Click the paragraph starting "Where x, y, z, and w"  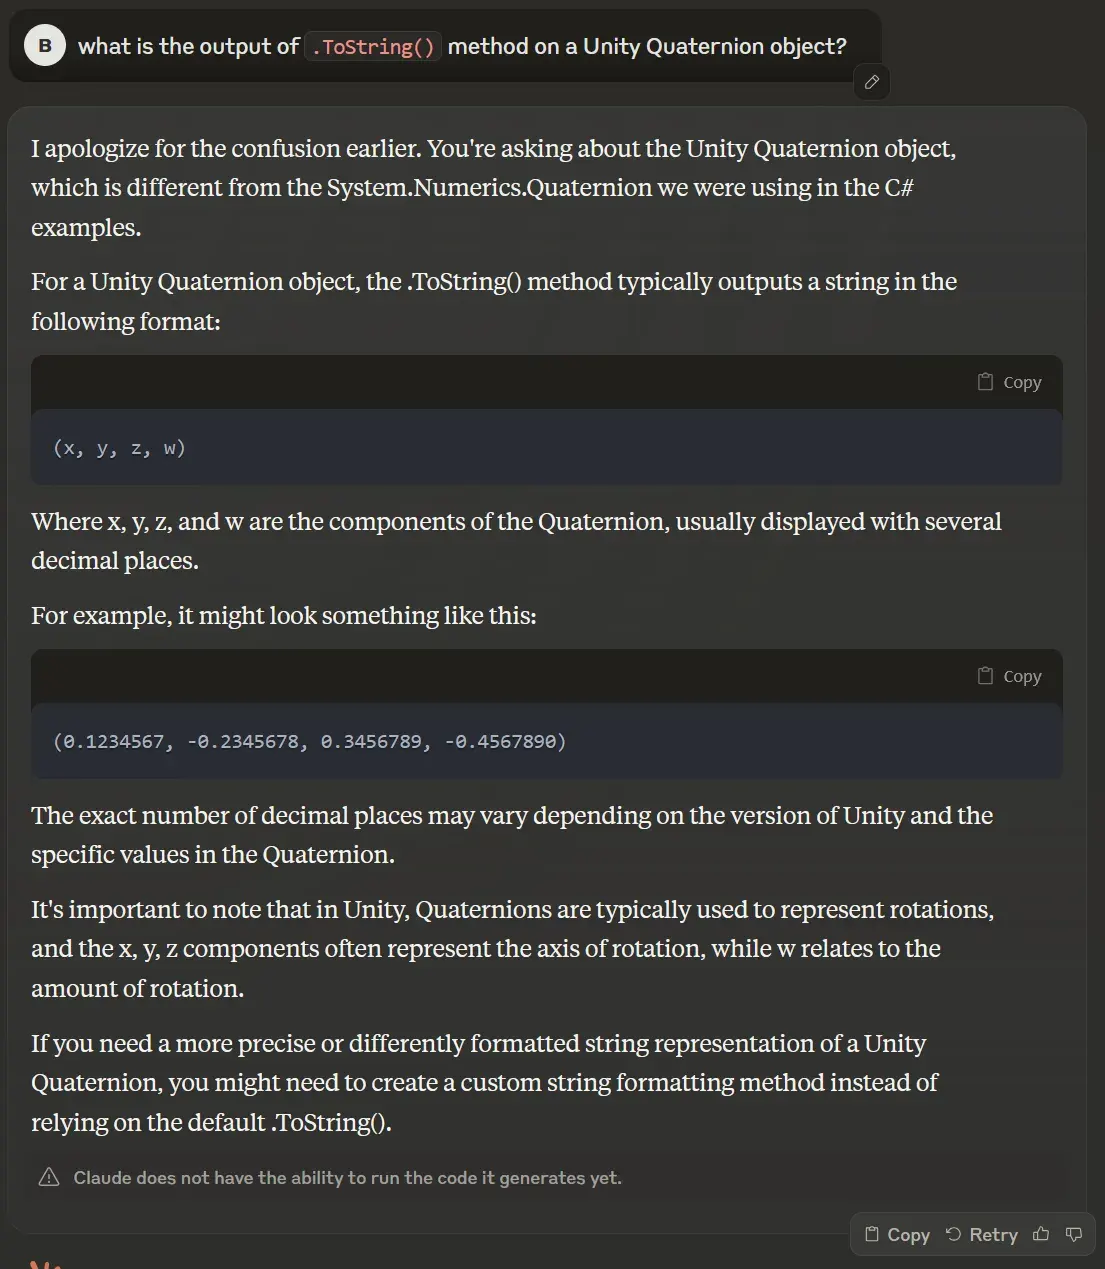tap(515, 541)
